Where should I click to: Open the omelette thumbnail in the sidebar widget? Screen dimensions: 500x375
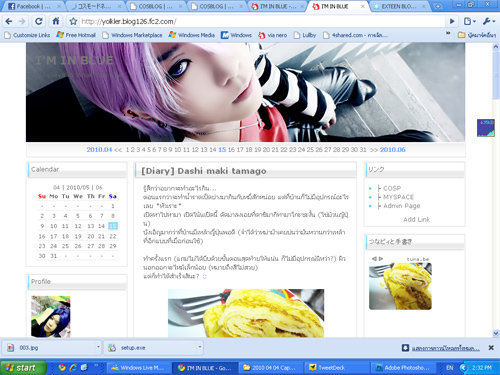[400, 286]
